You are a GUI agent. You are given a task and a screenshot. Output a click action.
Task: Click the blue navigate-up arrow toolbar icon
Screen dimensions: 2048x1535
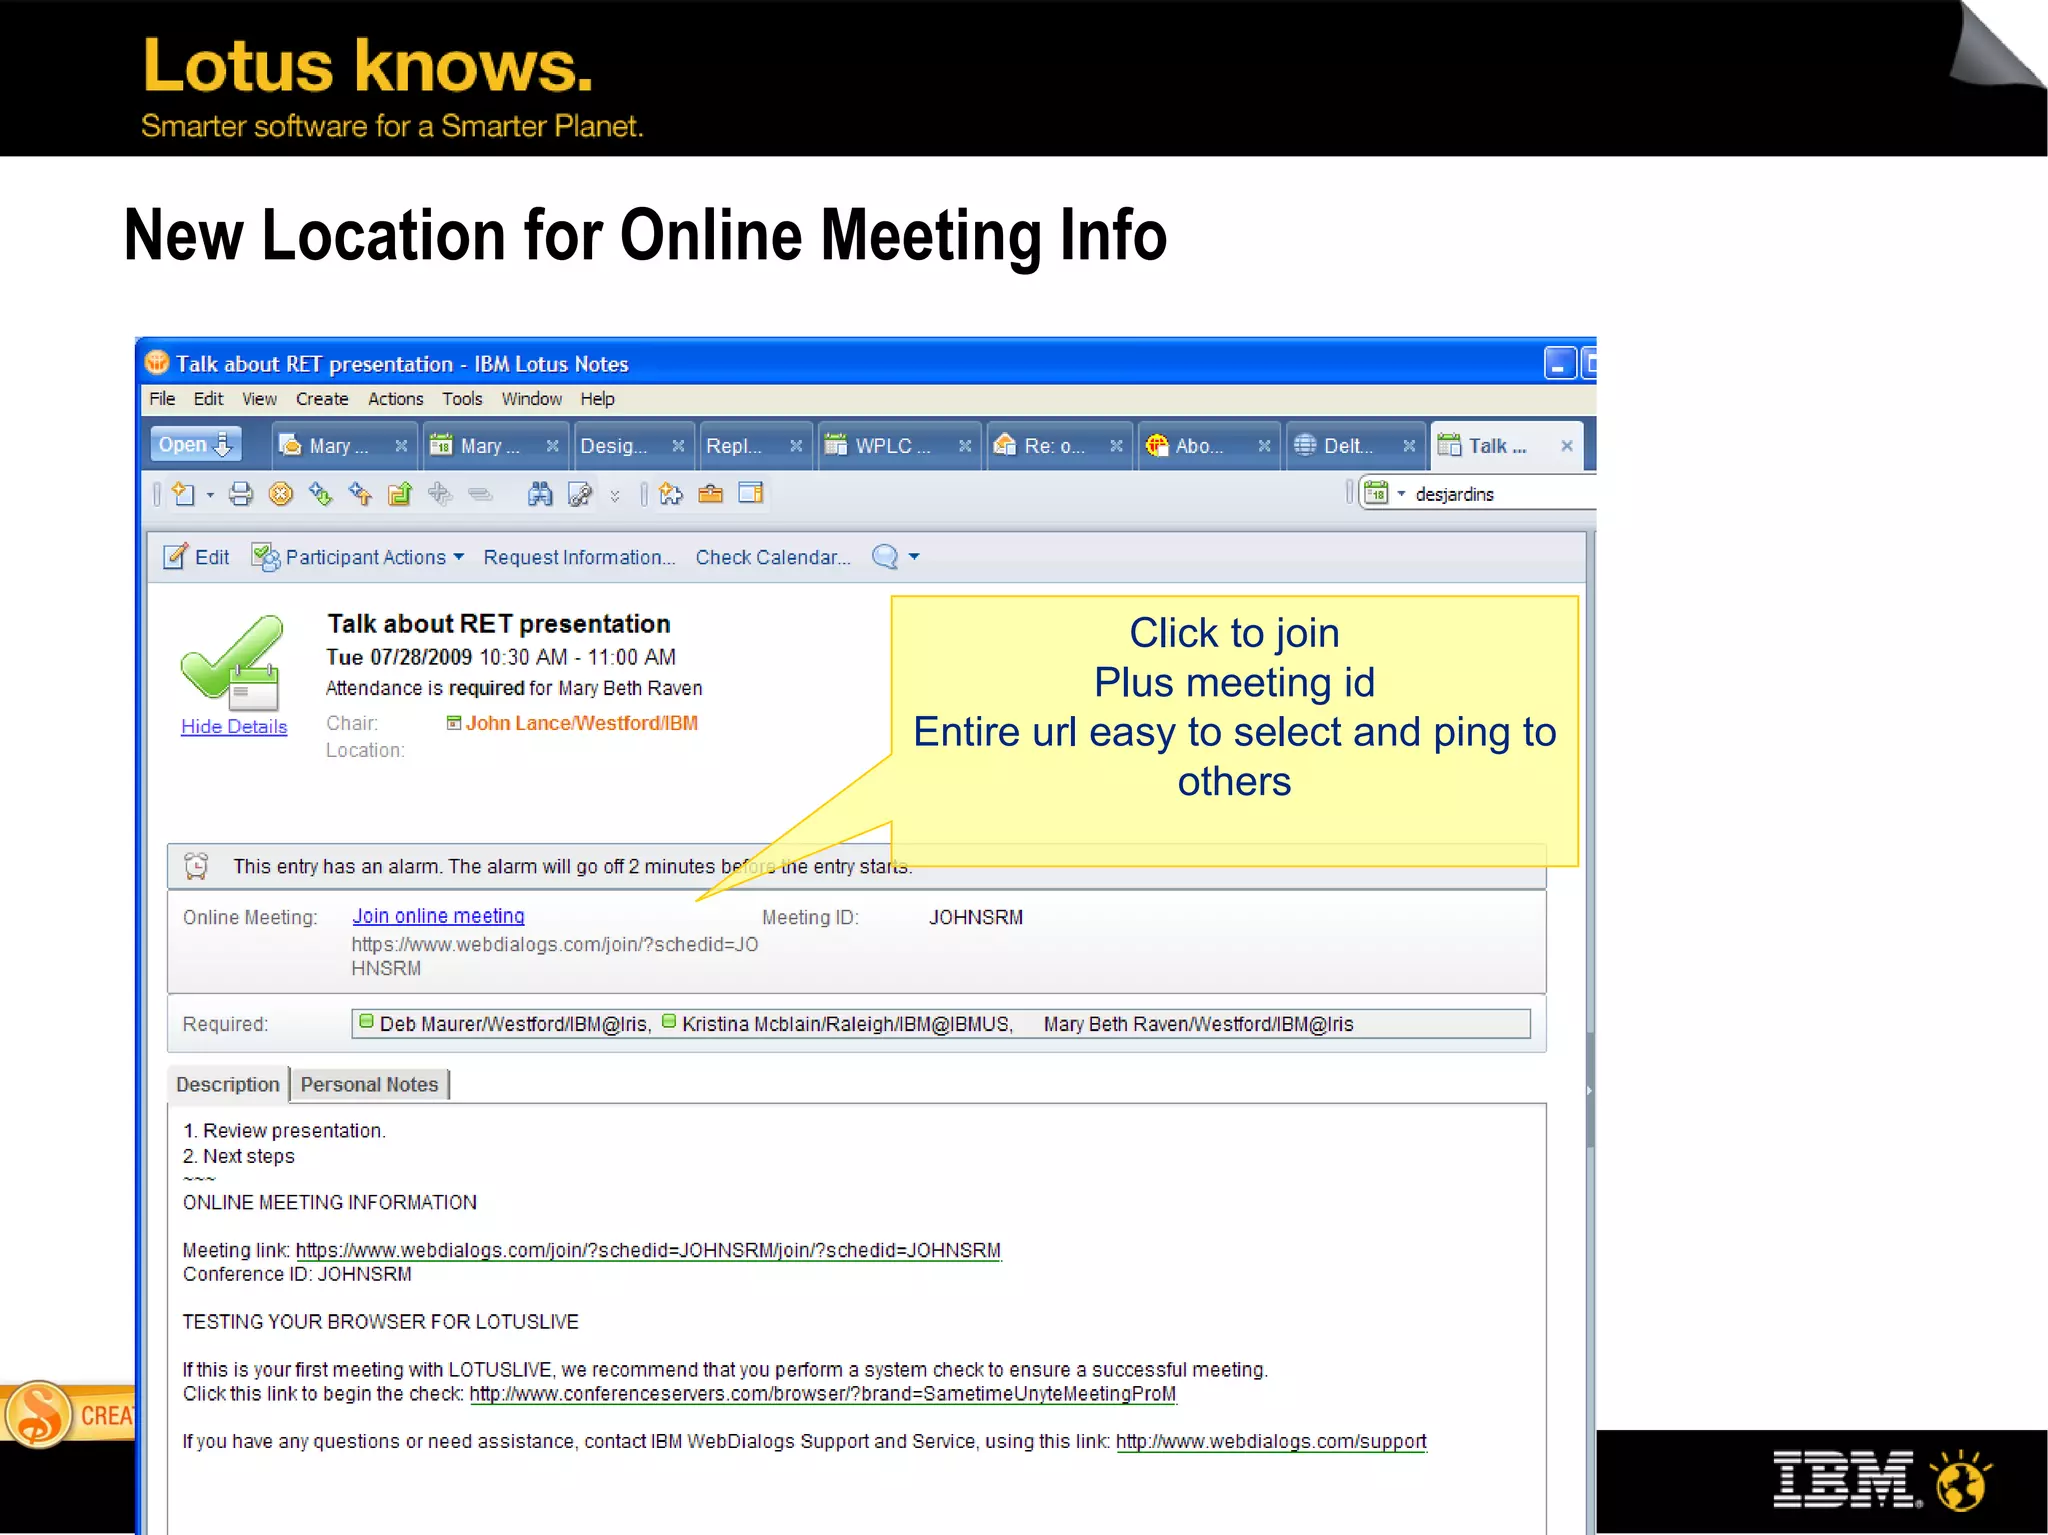click(360, 494)
